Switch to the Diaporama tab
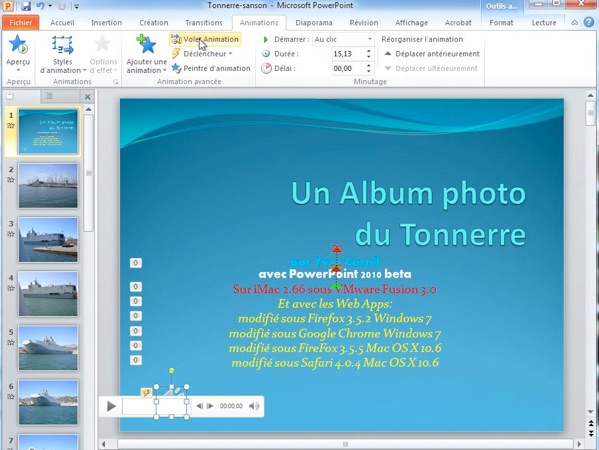Viewport: 599px width, 450px height. (314, 23)
